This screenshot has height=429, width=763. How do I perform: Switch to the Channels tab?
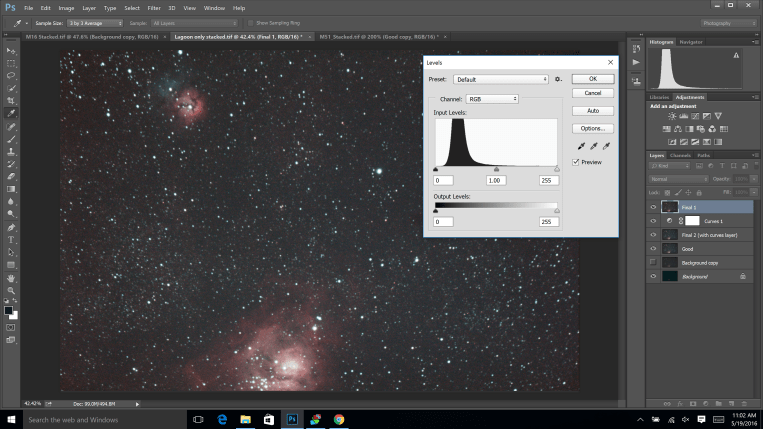pyautogui.click(x=680, y=156)
